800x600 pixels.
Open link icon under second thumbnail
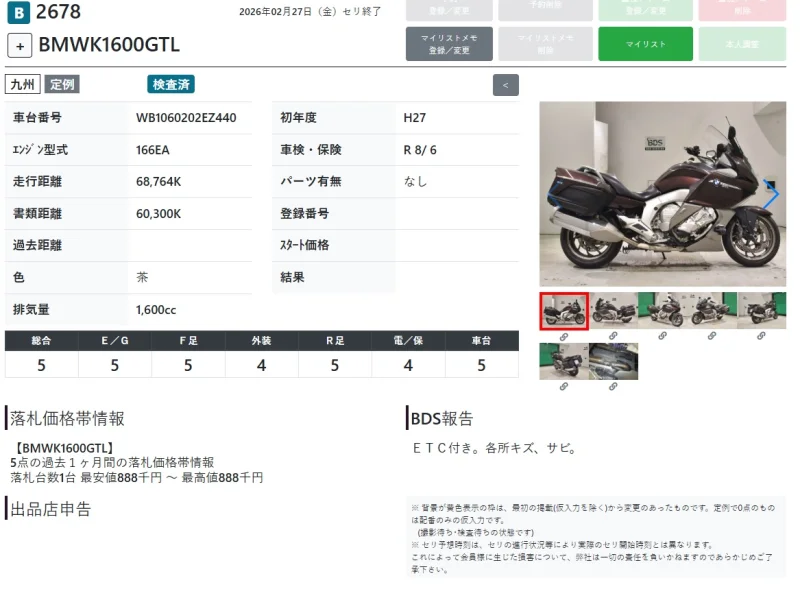point(613,336)
